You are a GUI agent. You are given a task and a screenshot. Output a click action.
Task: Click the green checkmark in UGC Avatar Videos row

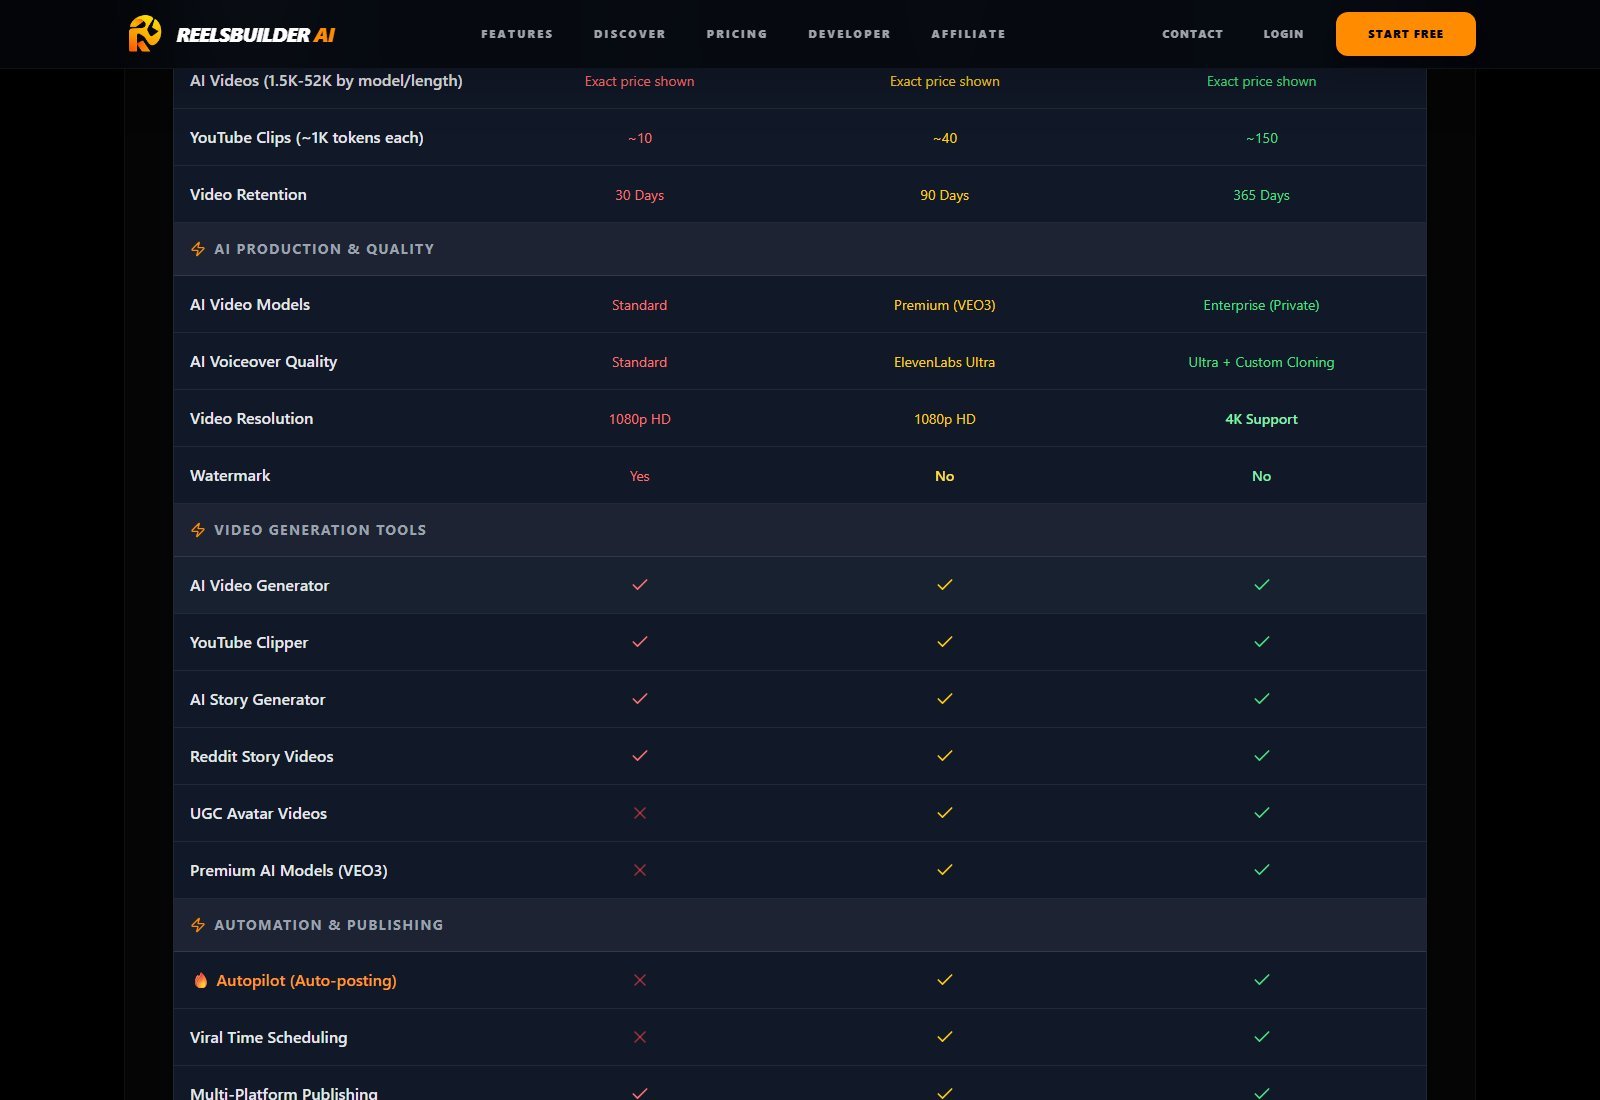tap(1262, 812)
